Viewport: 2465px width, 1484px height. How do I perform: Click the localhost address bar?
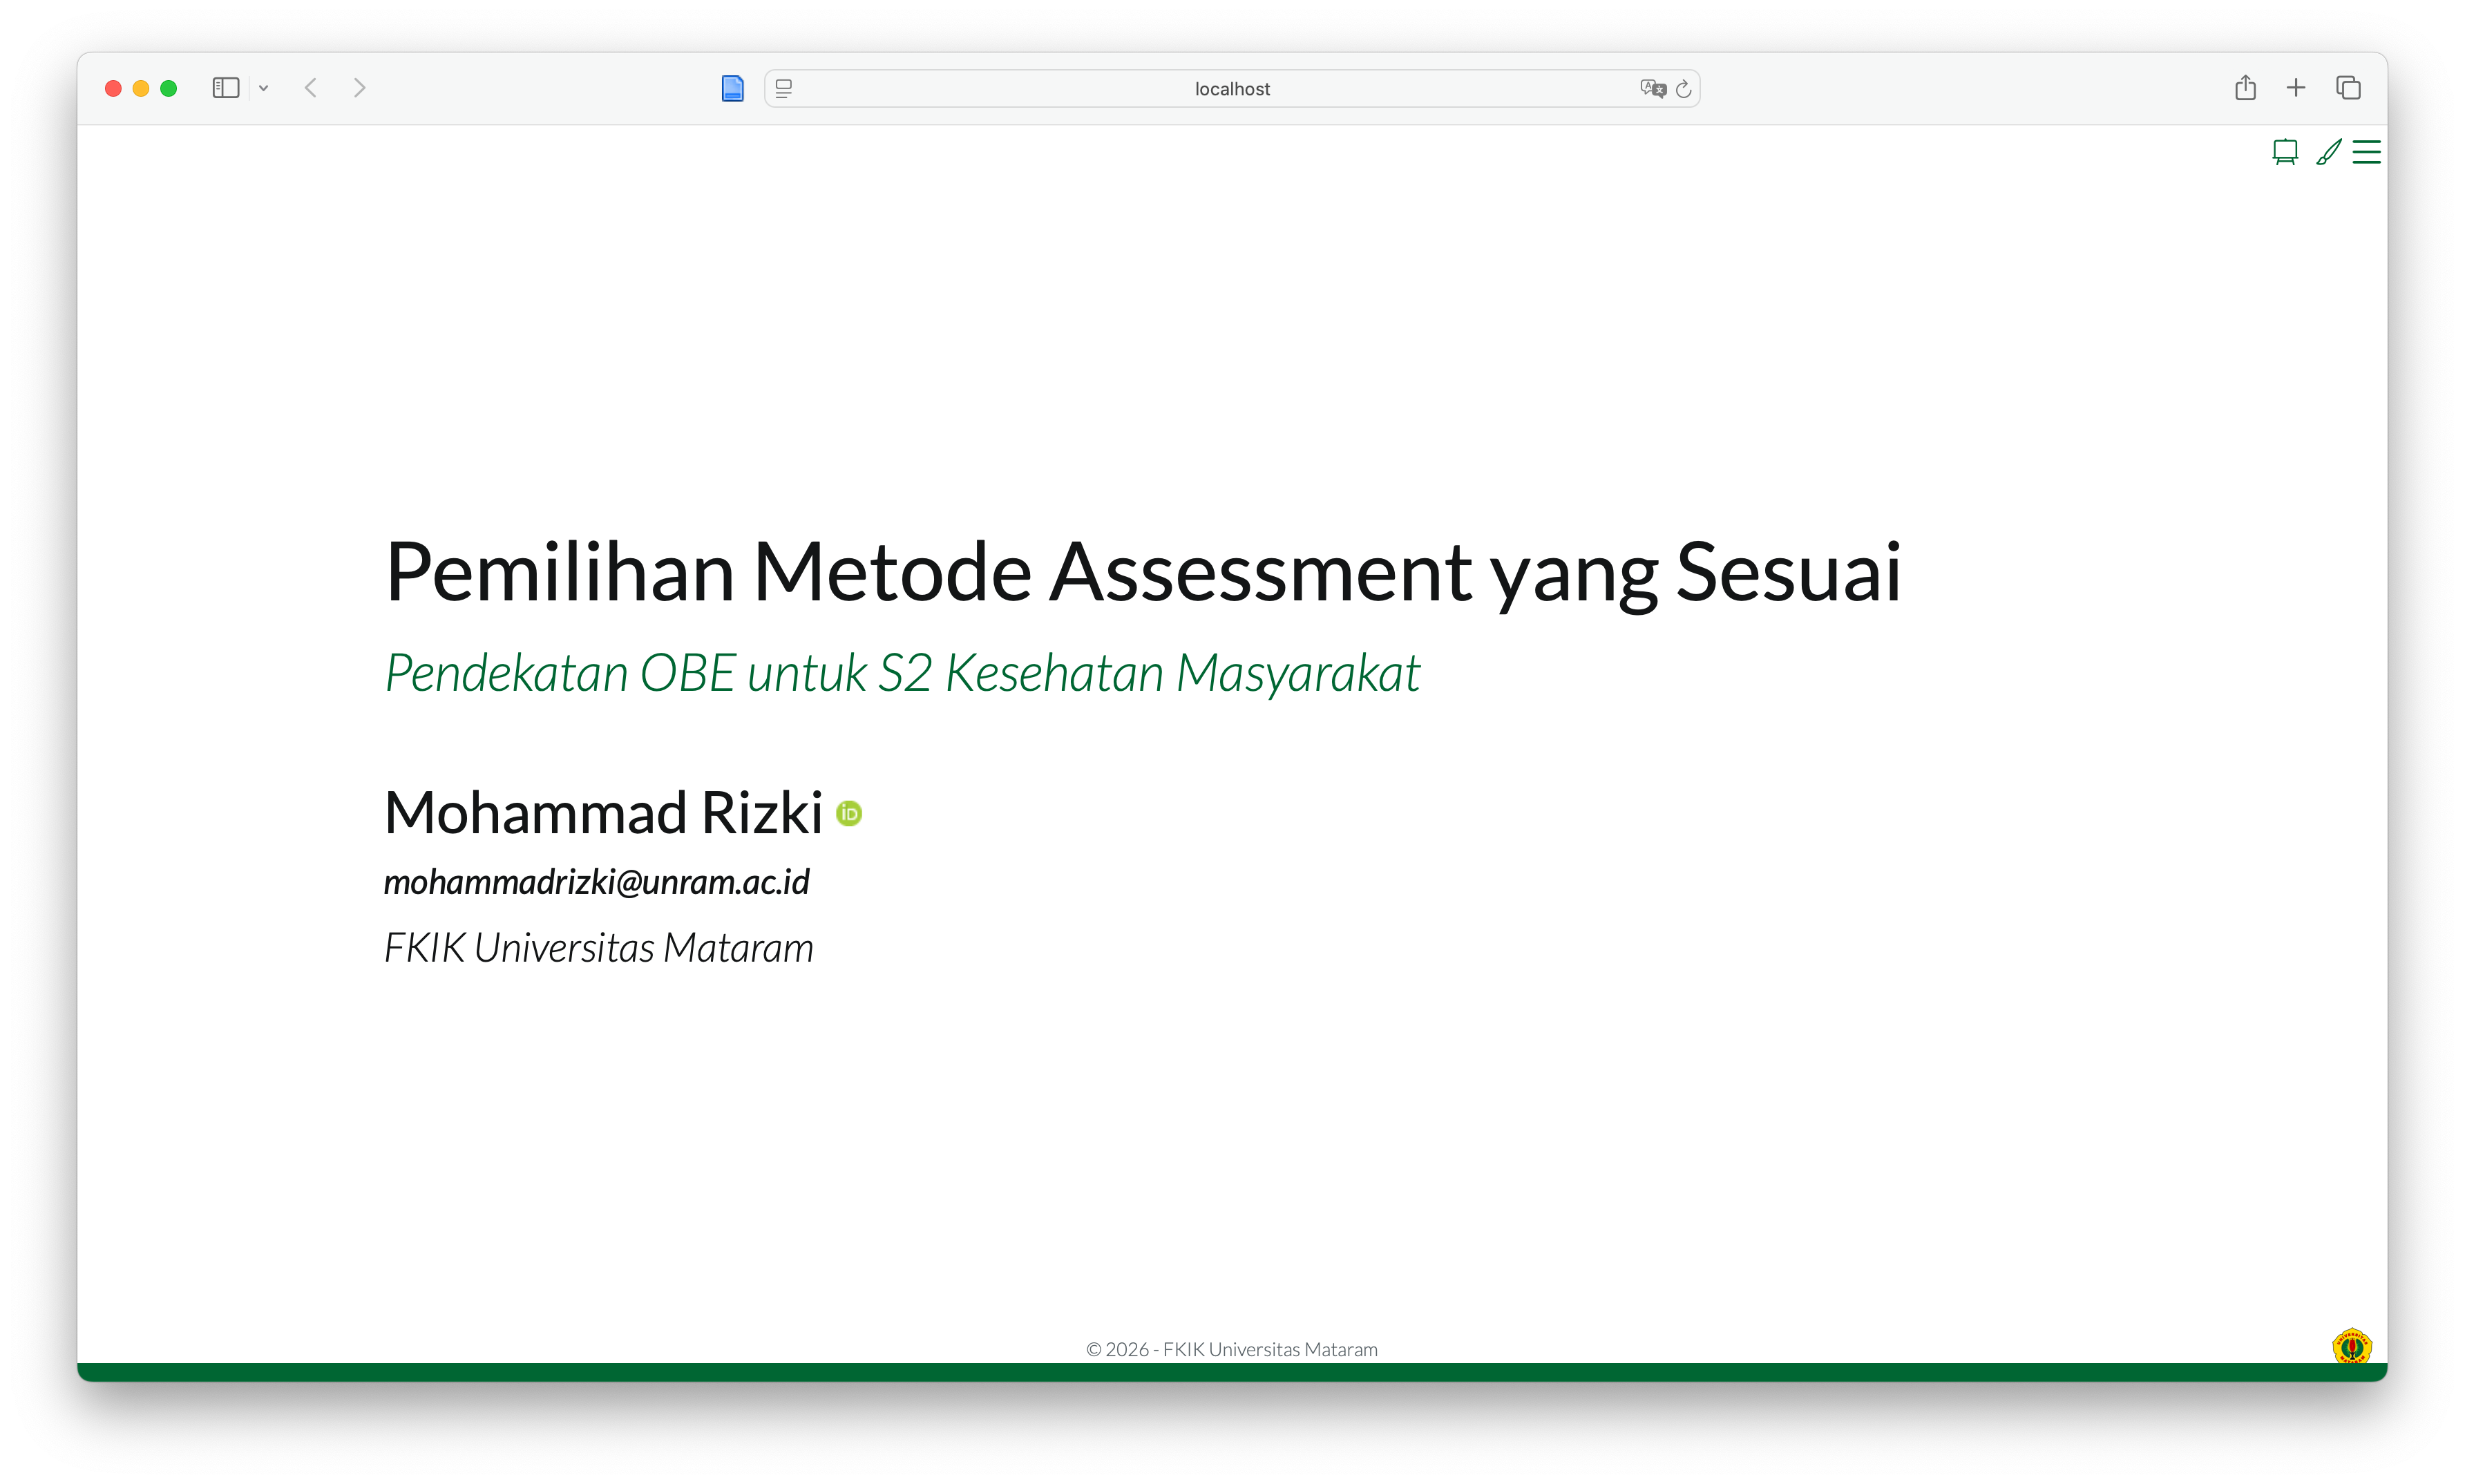tap(1231, 89)
